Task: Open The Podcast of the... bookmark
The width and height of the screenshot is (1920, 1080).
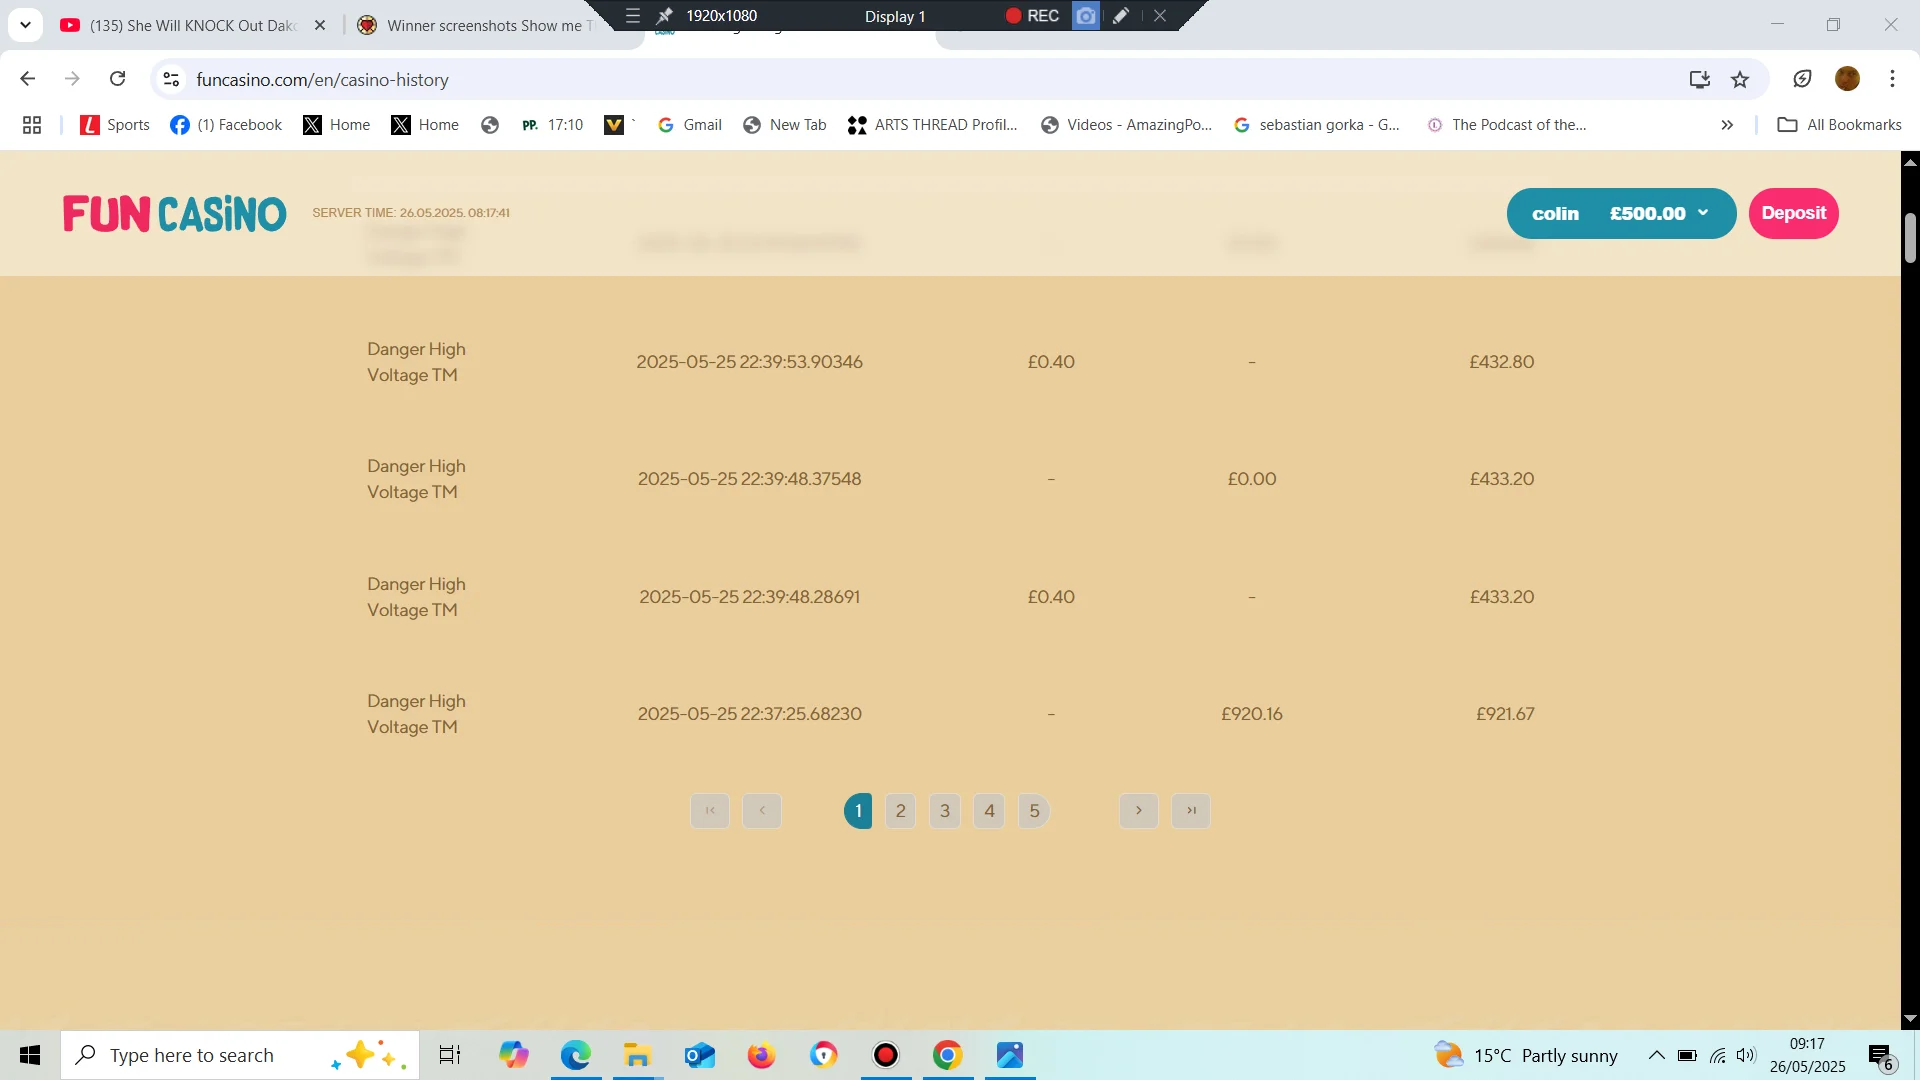Action: coord(1507,125)
